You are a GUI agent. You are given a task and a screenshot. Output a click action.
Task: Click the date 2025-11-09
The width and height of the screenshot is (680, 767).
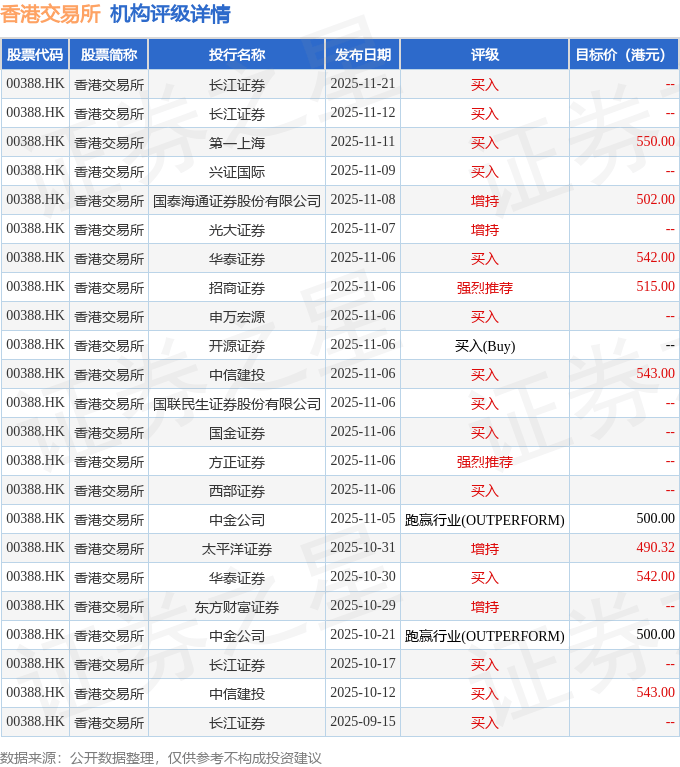(363, 170)
